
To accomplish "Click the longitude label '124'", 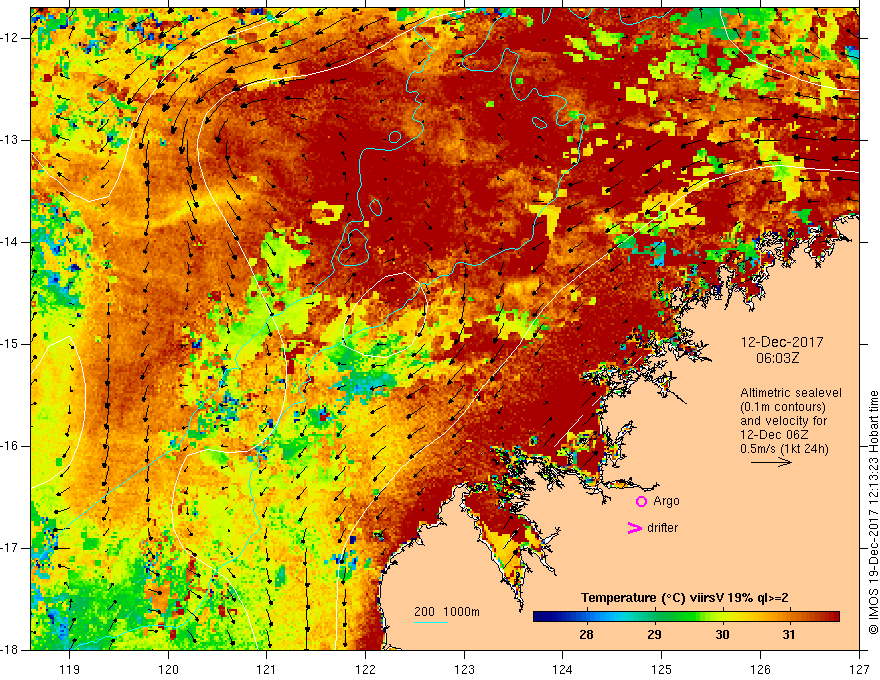I will 563,669.
